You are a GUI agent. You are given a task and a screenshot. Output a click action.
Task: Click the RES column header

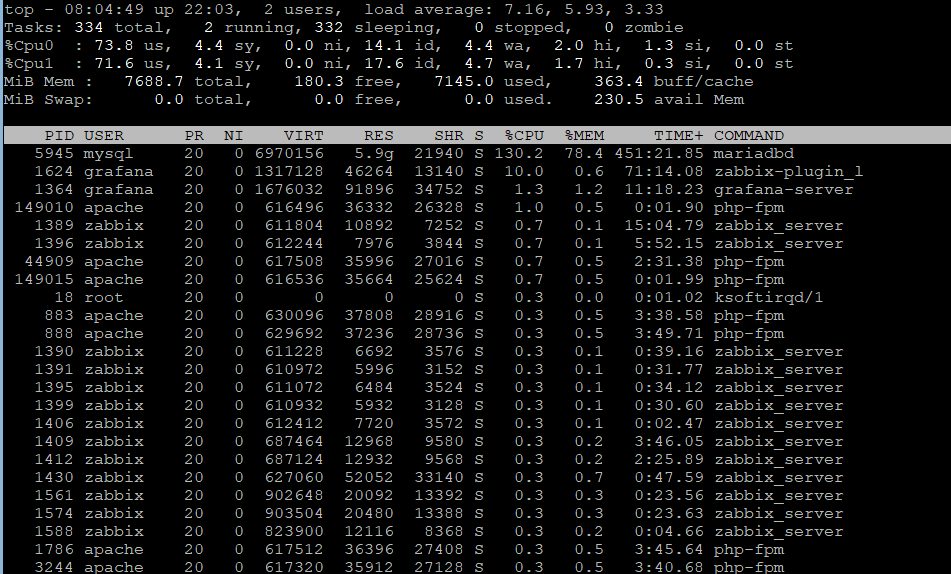click(x=379, y=135)
